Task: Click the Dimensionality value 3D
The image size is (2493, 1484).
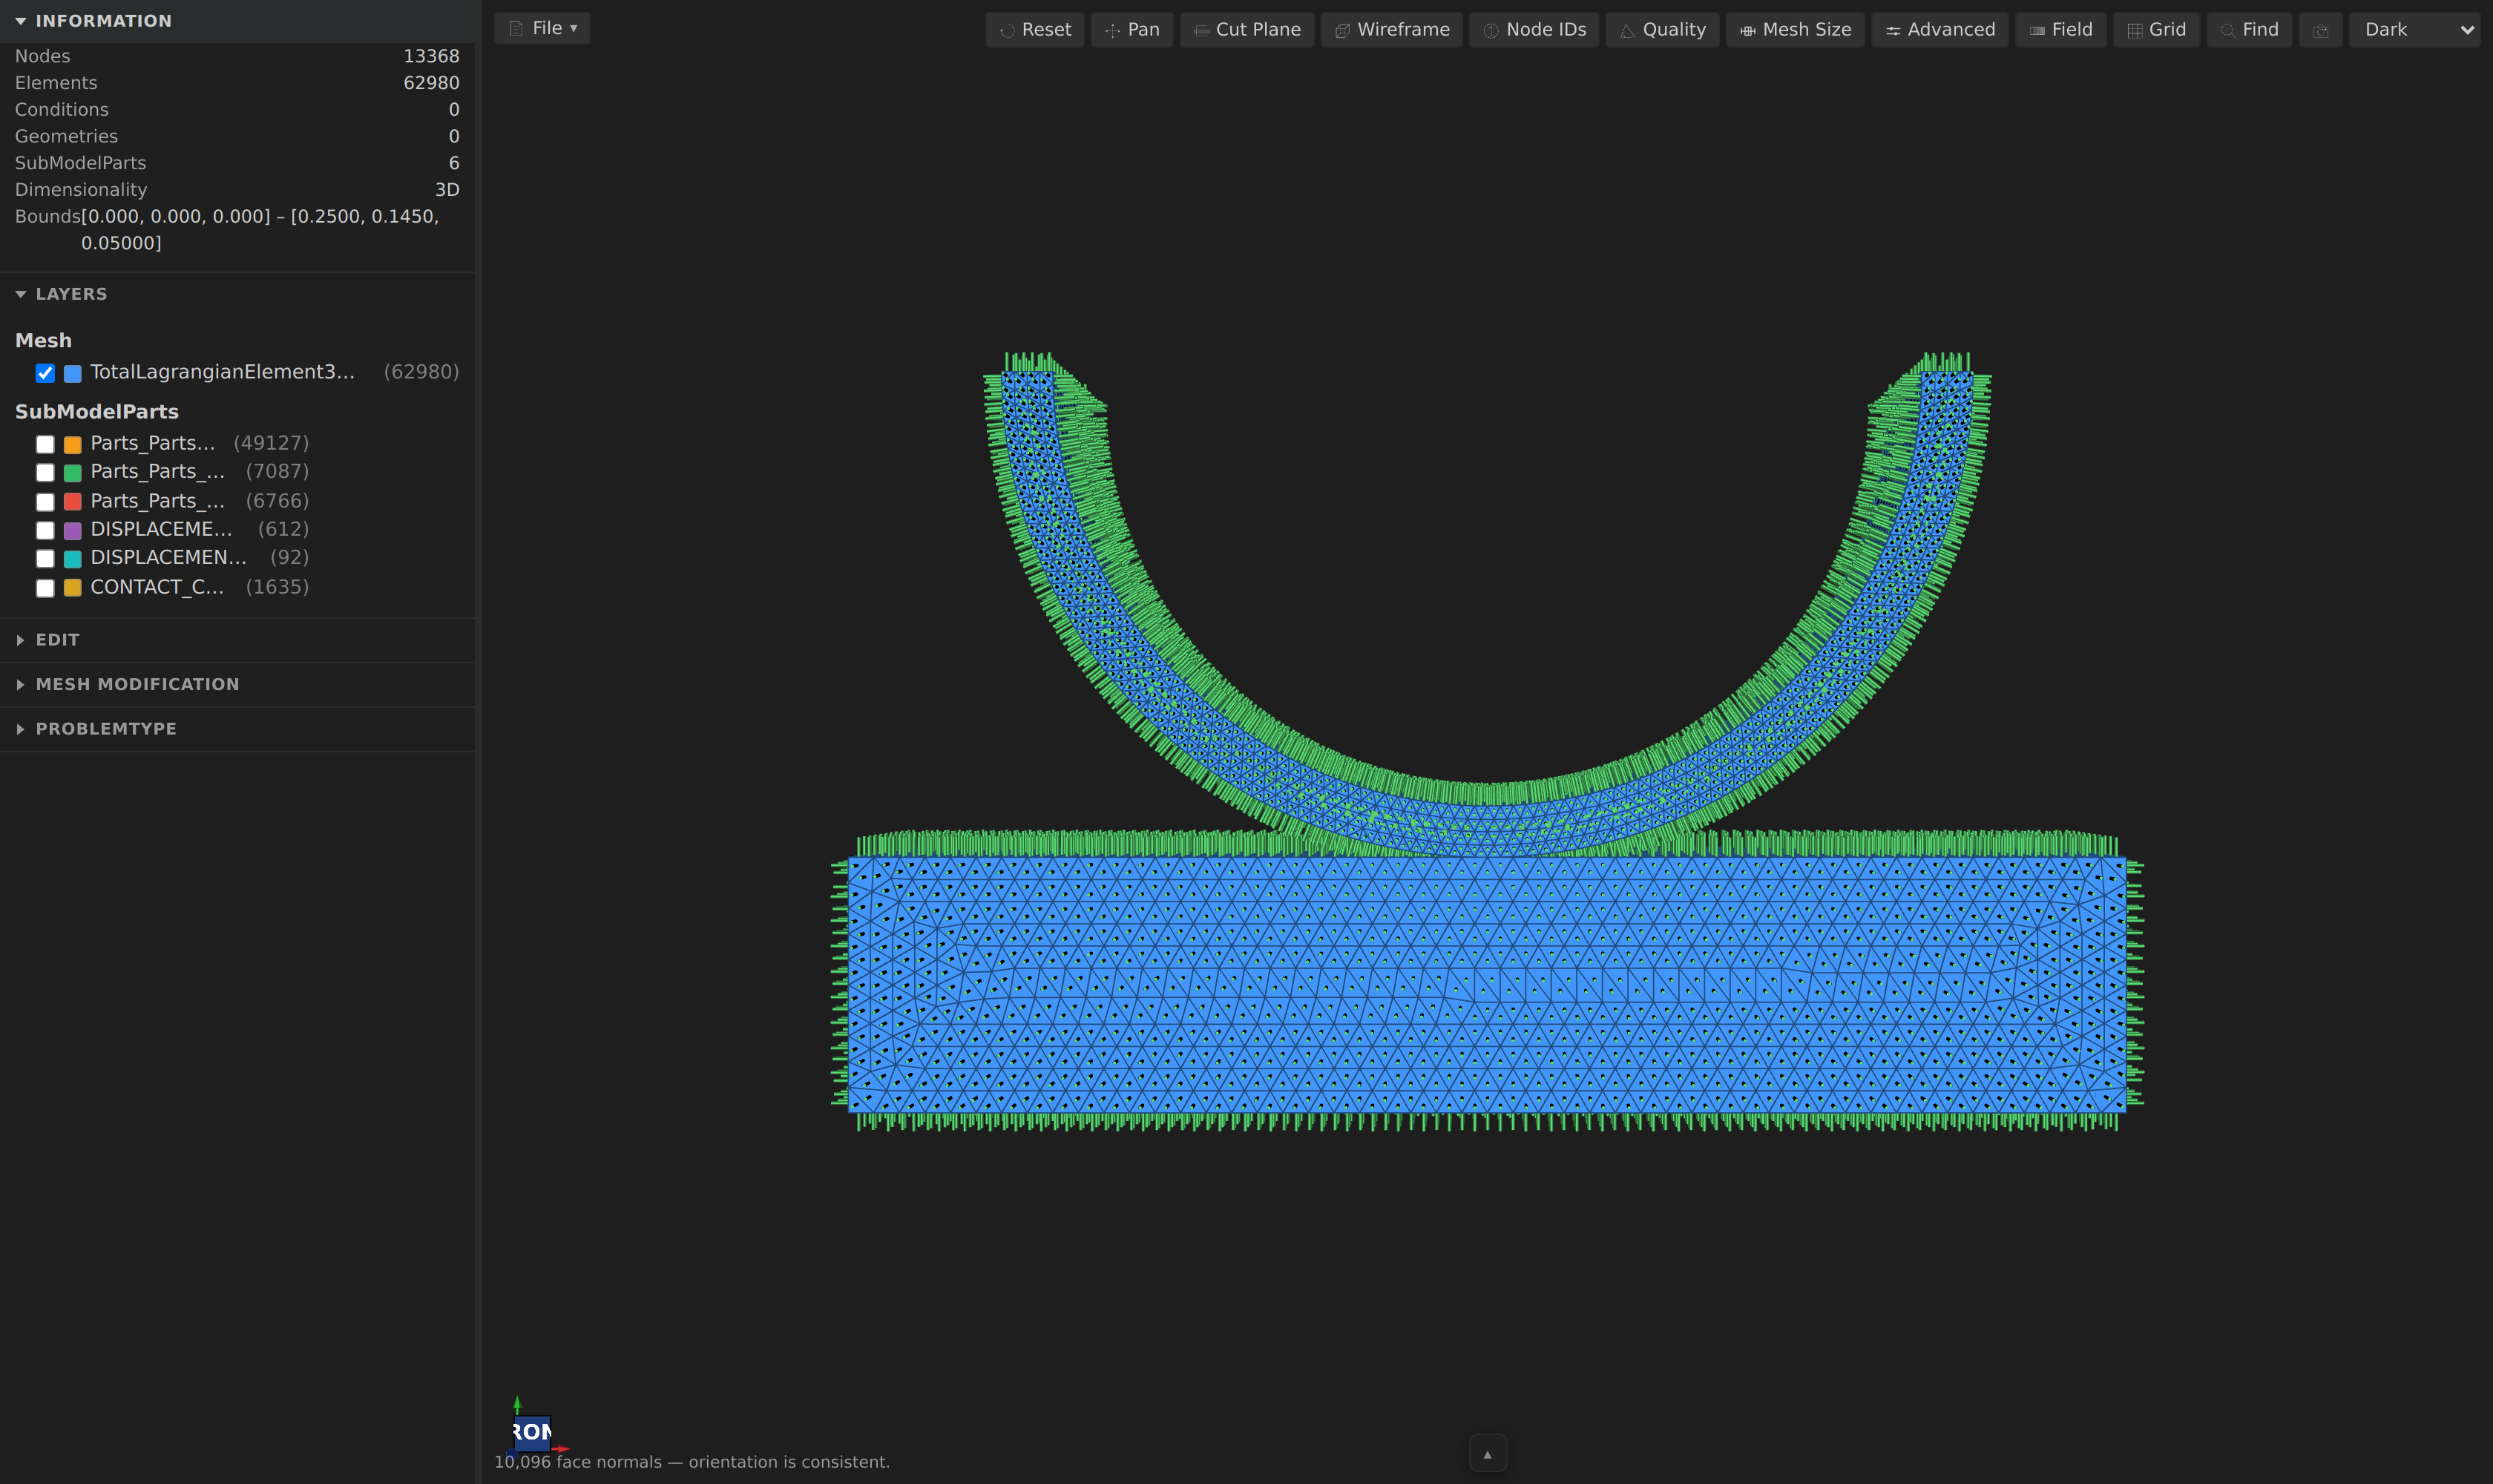Action: 447,190
